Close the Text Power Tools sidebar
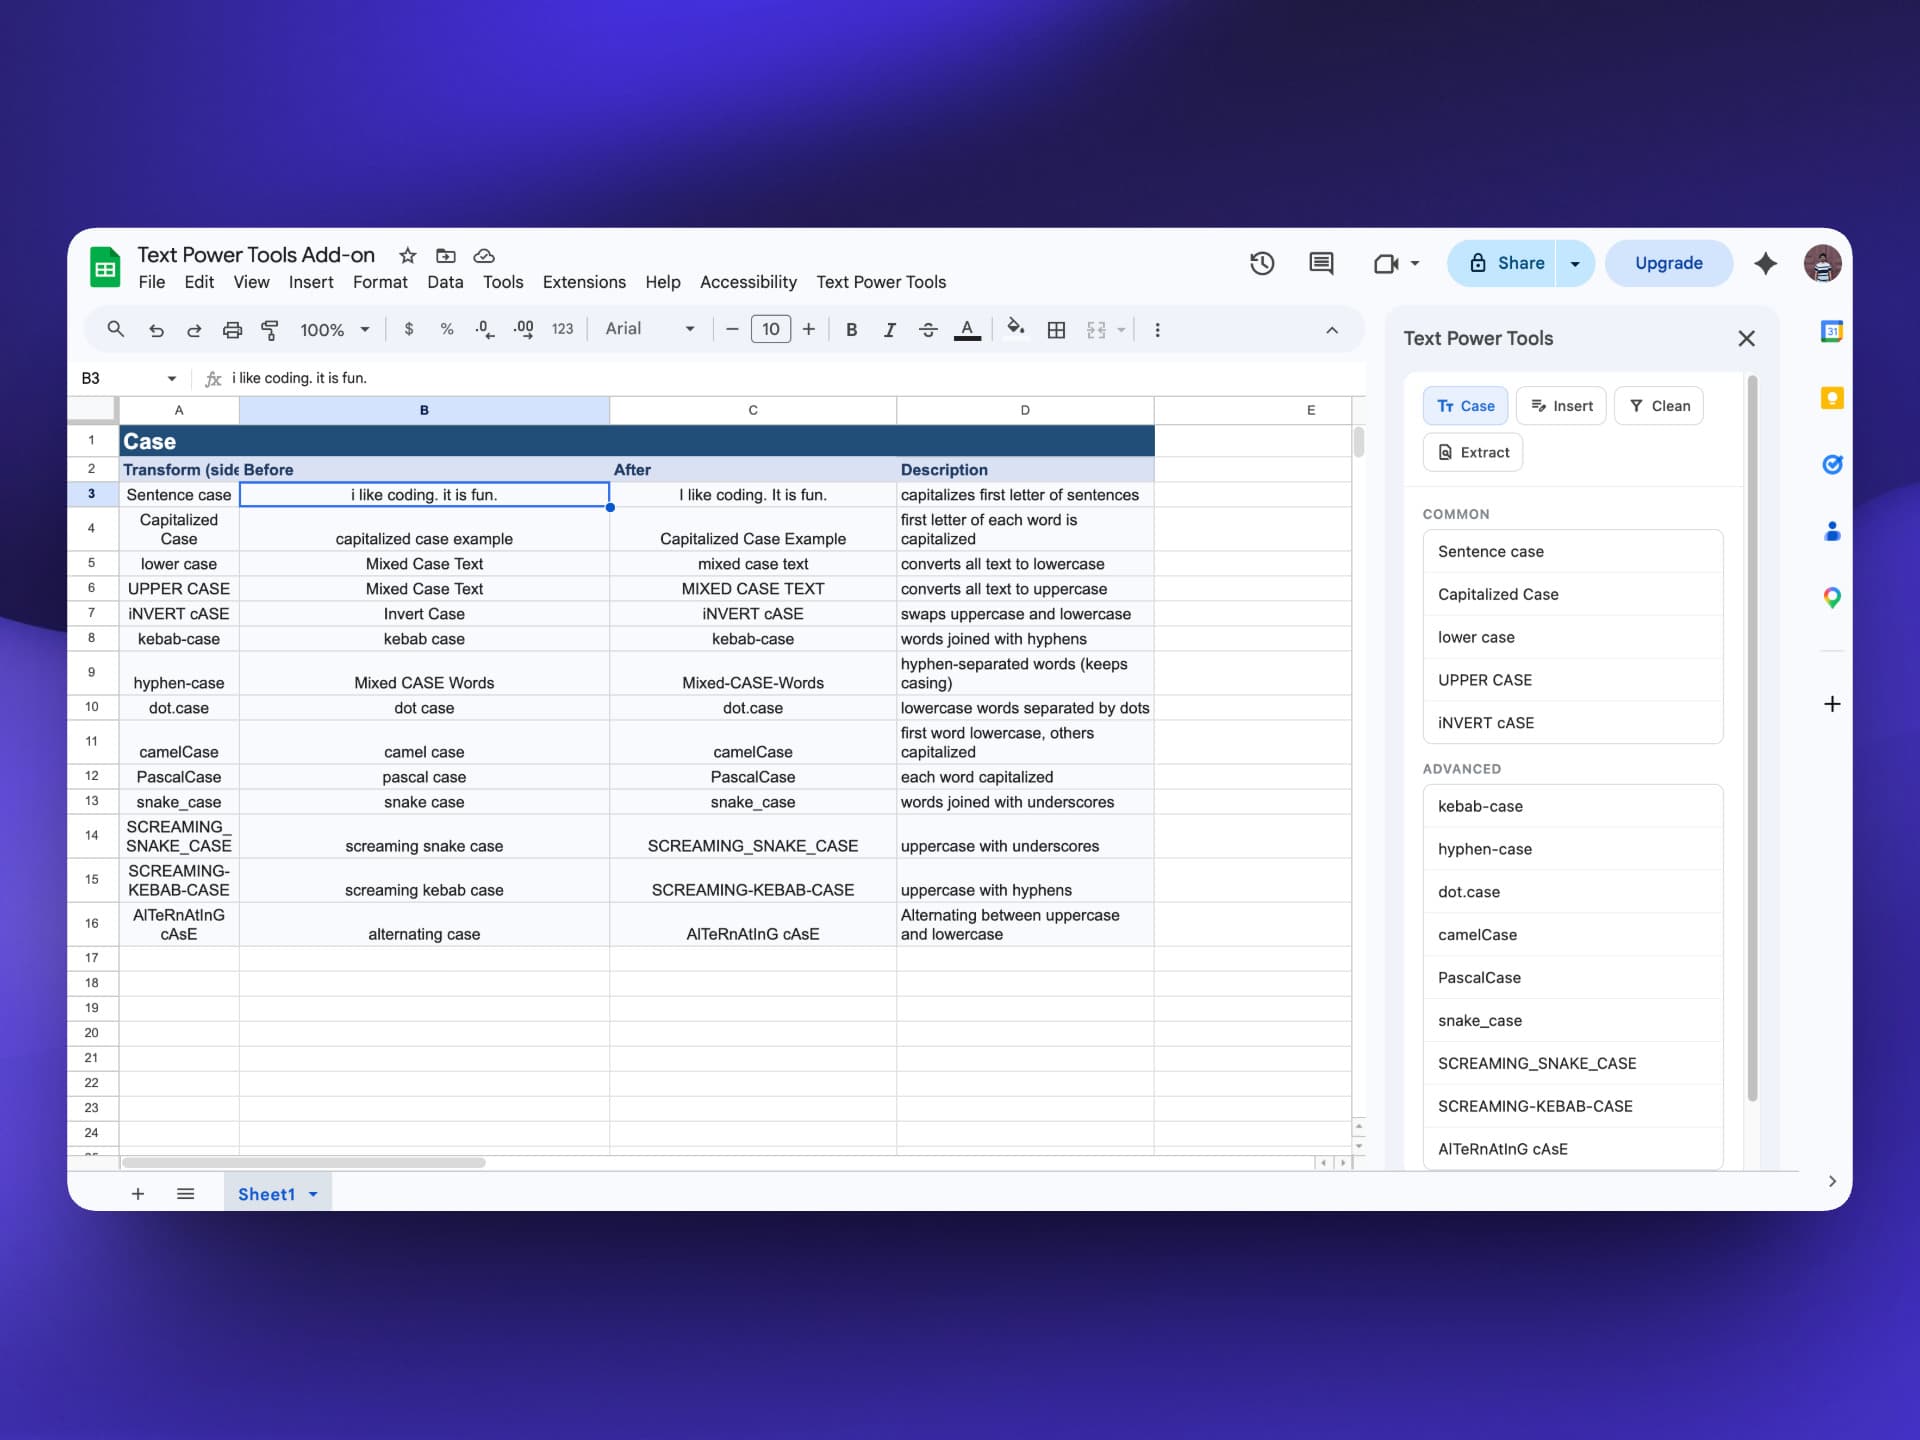 (x=1746, y=339)
